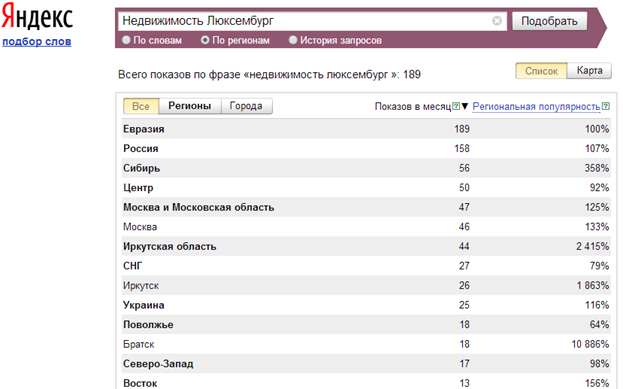Select the Иркутская область row
This screenshot has width=623, height=389.
[366, 246]
